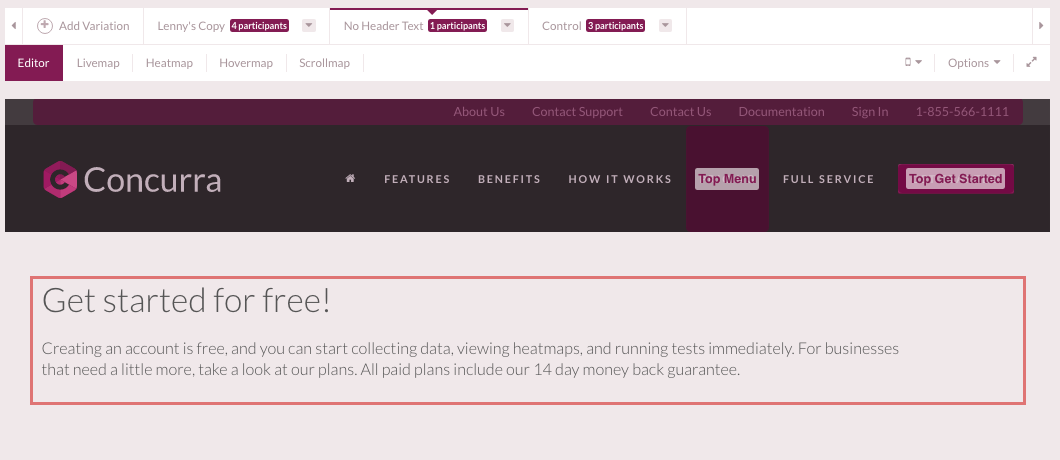The height and width of the screenshot is (460, 1060).
Task: Open the Documentation link
Action: (781, 112)
